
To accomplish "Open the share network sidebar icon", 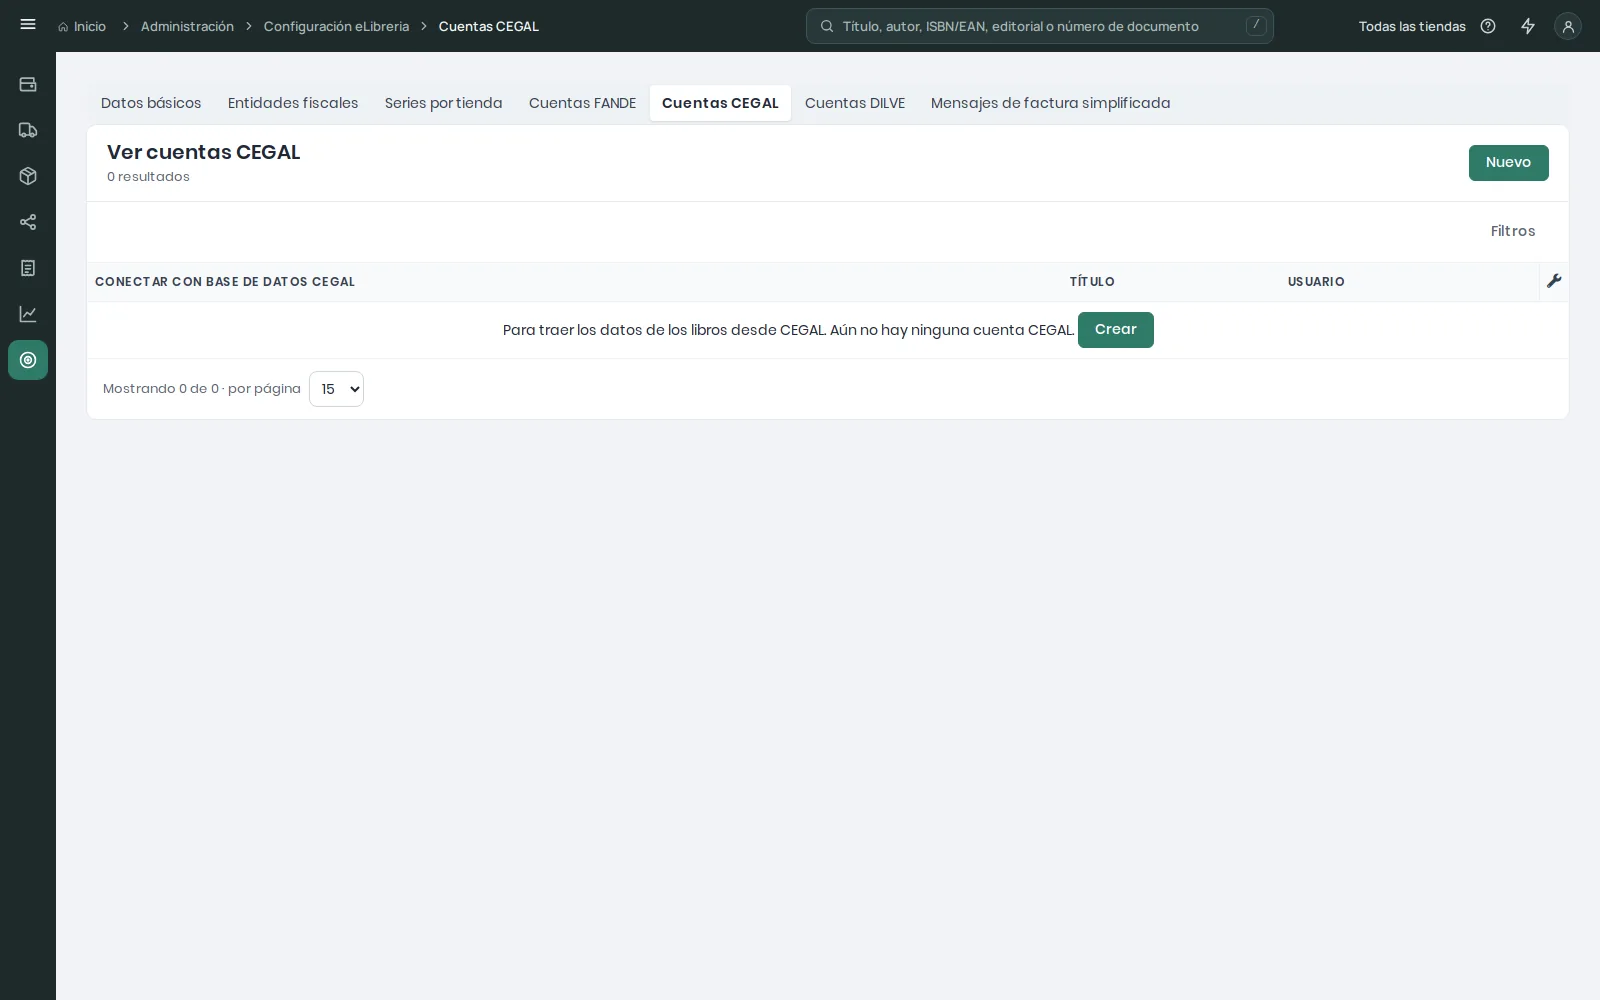I will point(28,222).
